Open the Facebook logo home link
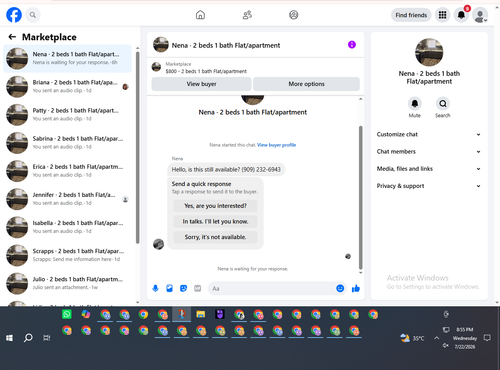The image size is (500, 370). pyautogui.click(x=14, y=15)
